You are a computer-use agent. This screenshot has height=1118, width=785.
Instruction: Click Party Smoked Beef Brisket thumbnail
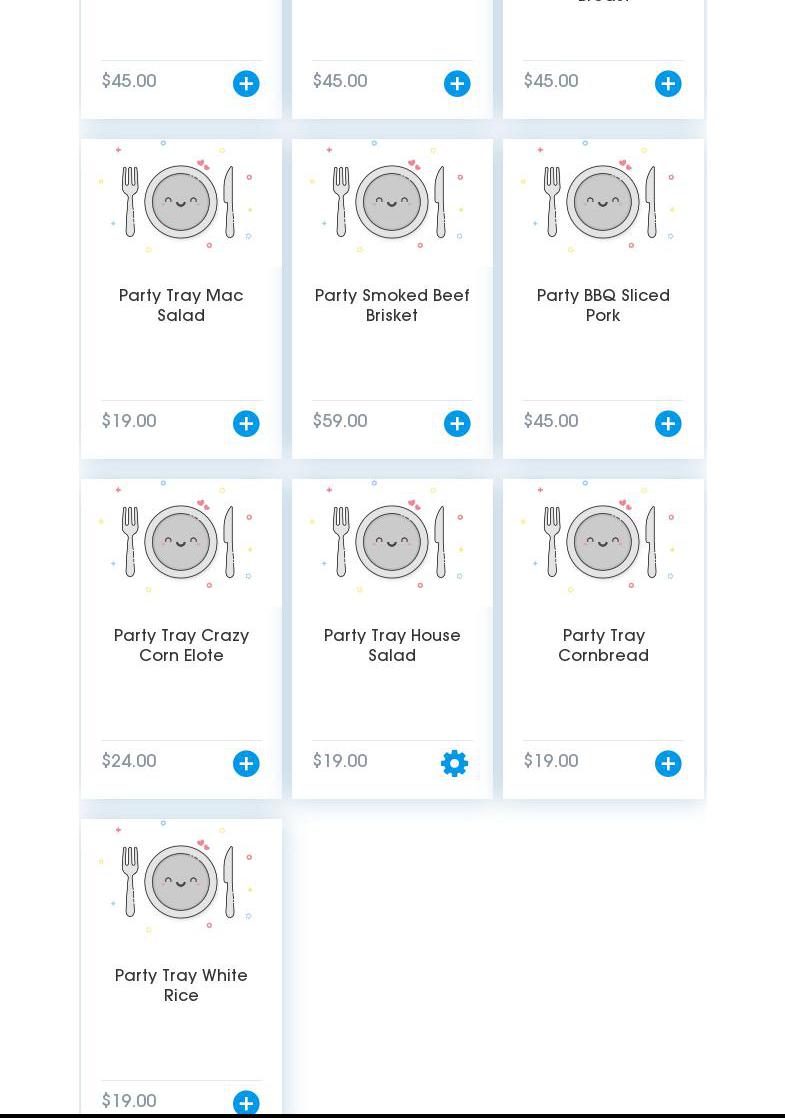[392, 201]
